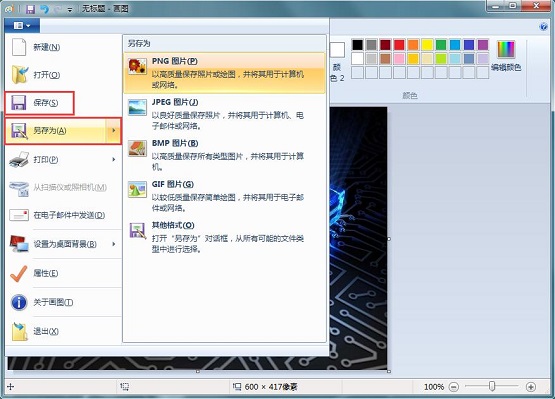Screen dimensions: 555x399
Task: Choose BMP 图片(B) save option
Action: 224,155
